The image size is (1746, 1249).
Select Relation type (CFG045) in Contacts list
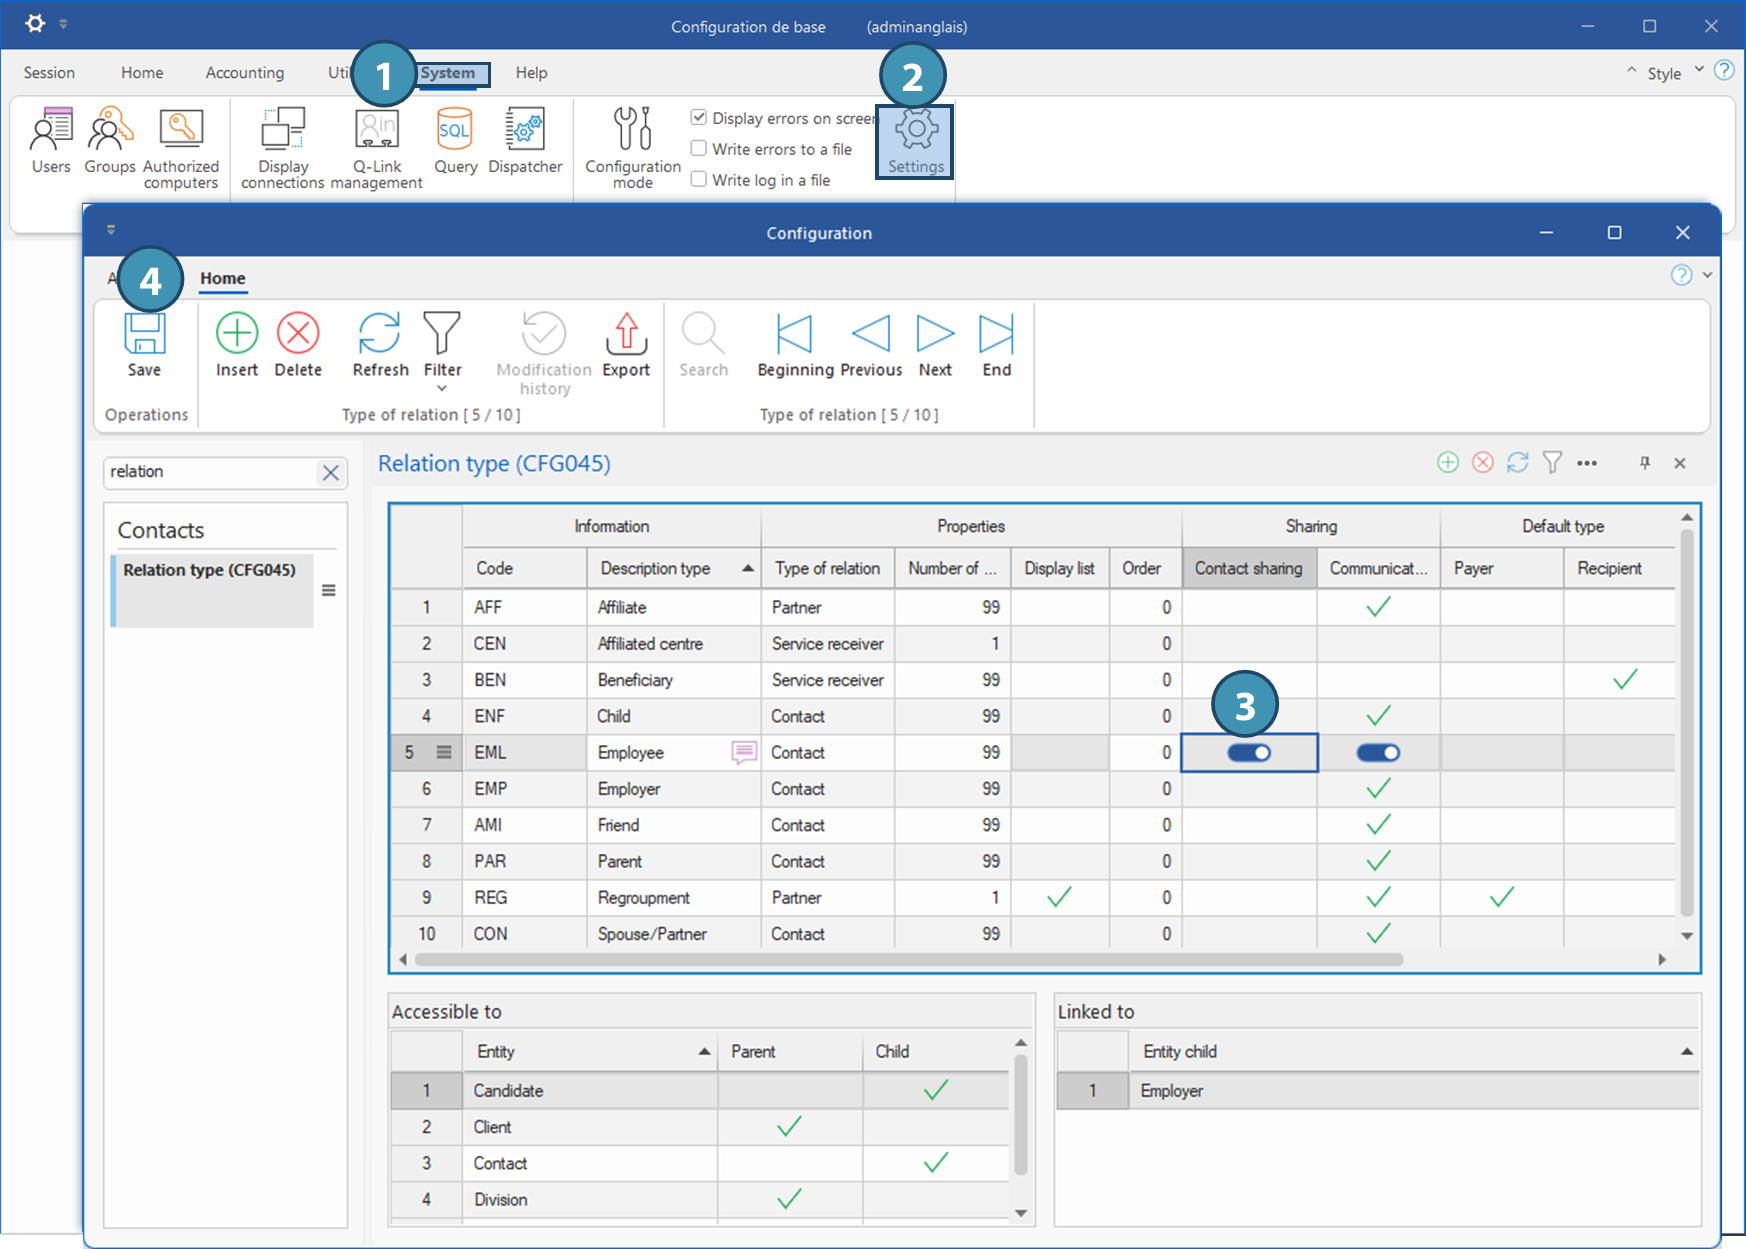210,570
